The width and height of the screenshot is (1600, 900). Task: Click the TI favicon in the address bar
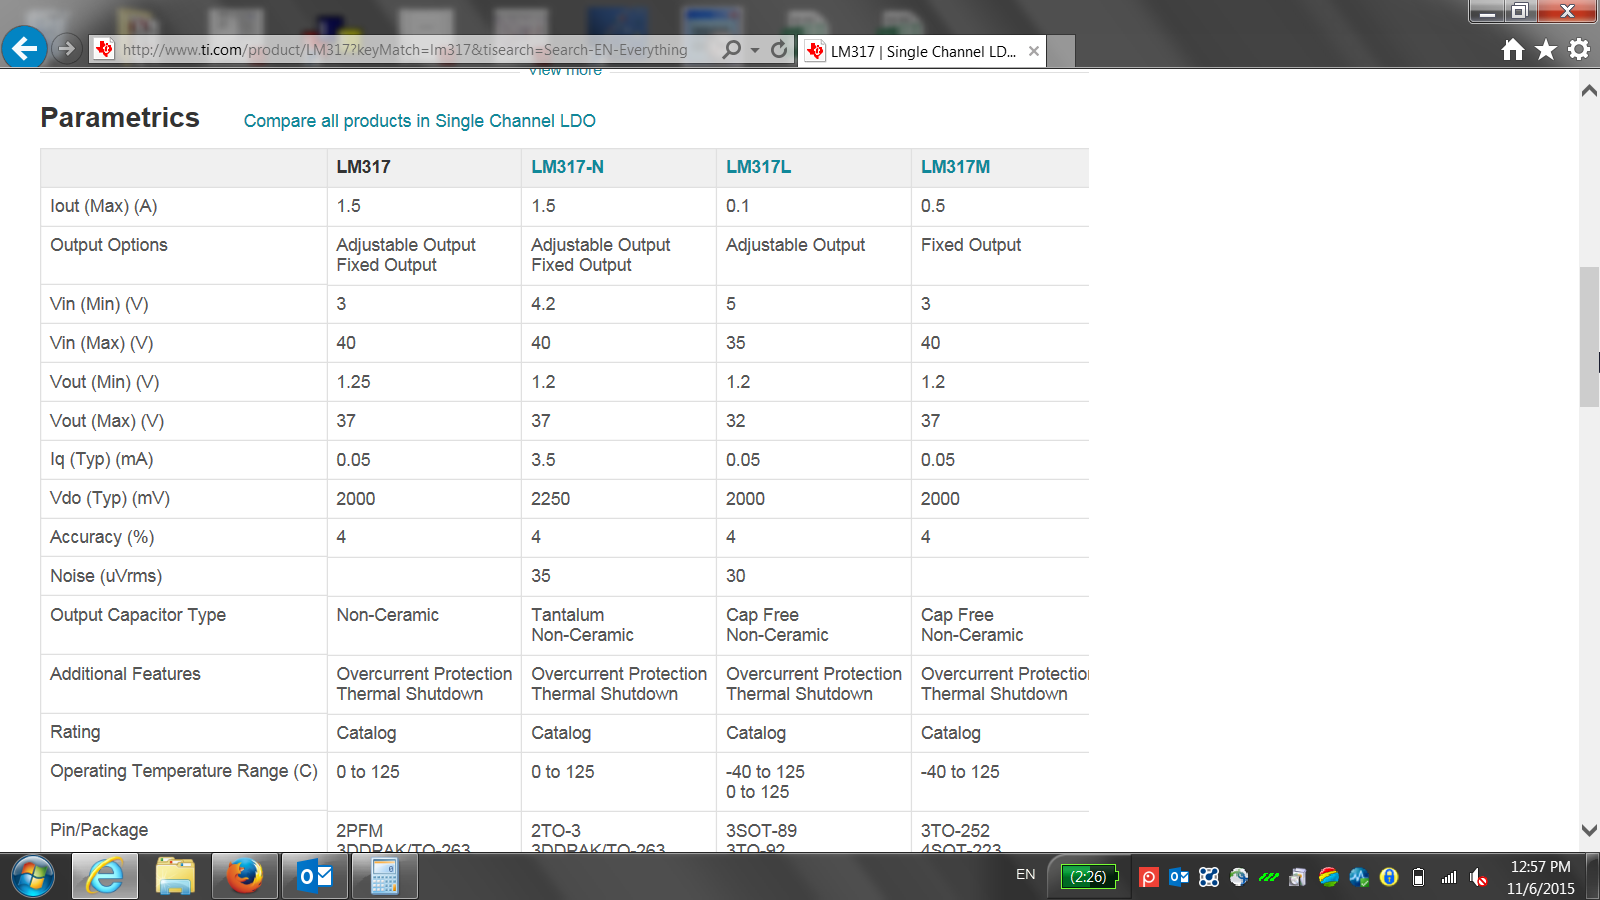(x=104, y=49)
